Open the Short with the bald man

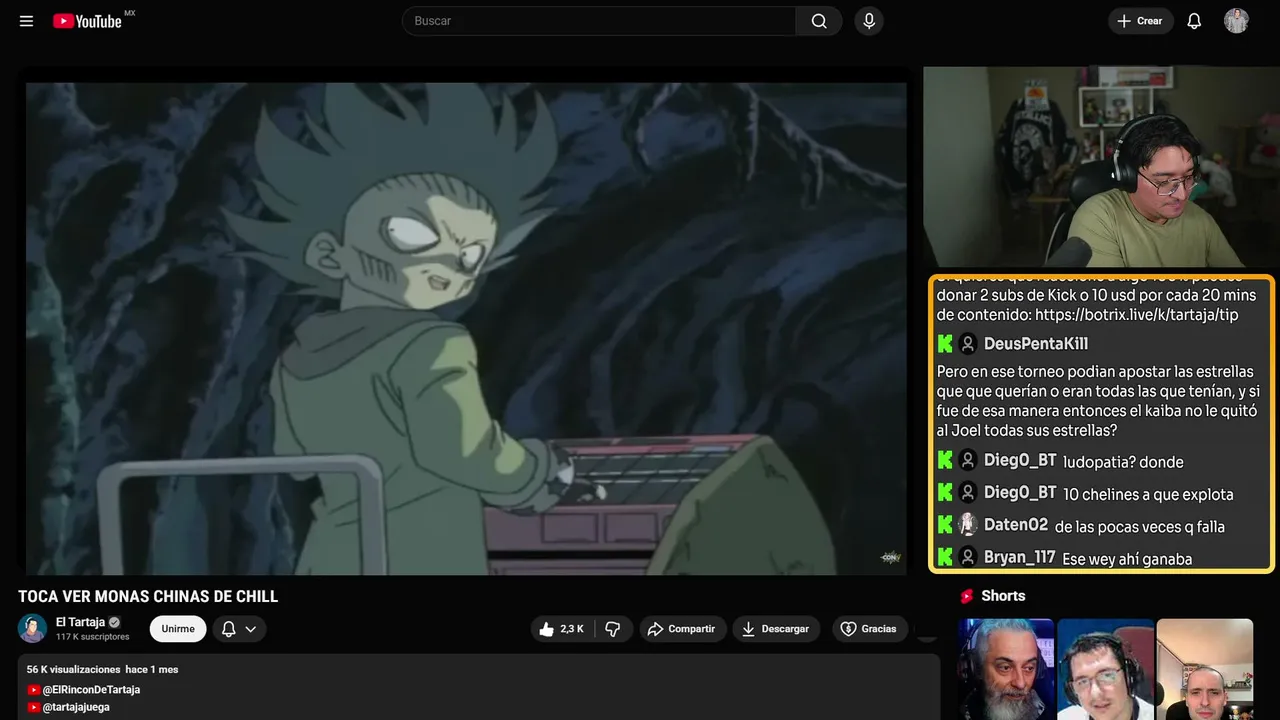(x=1204, y=669)
